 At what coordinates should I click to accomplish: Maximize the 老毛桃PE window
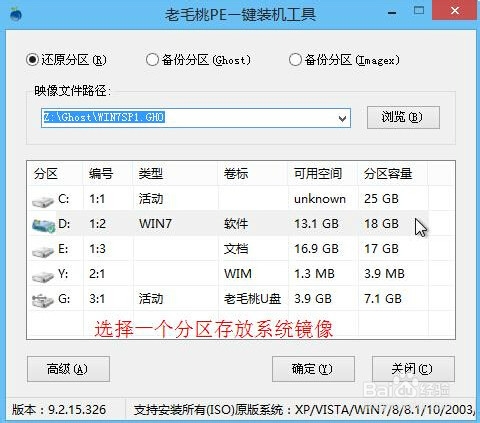[419, 11]
